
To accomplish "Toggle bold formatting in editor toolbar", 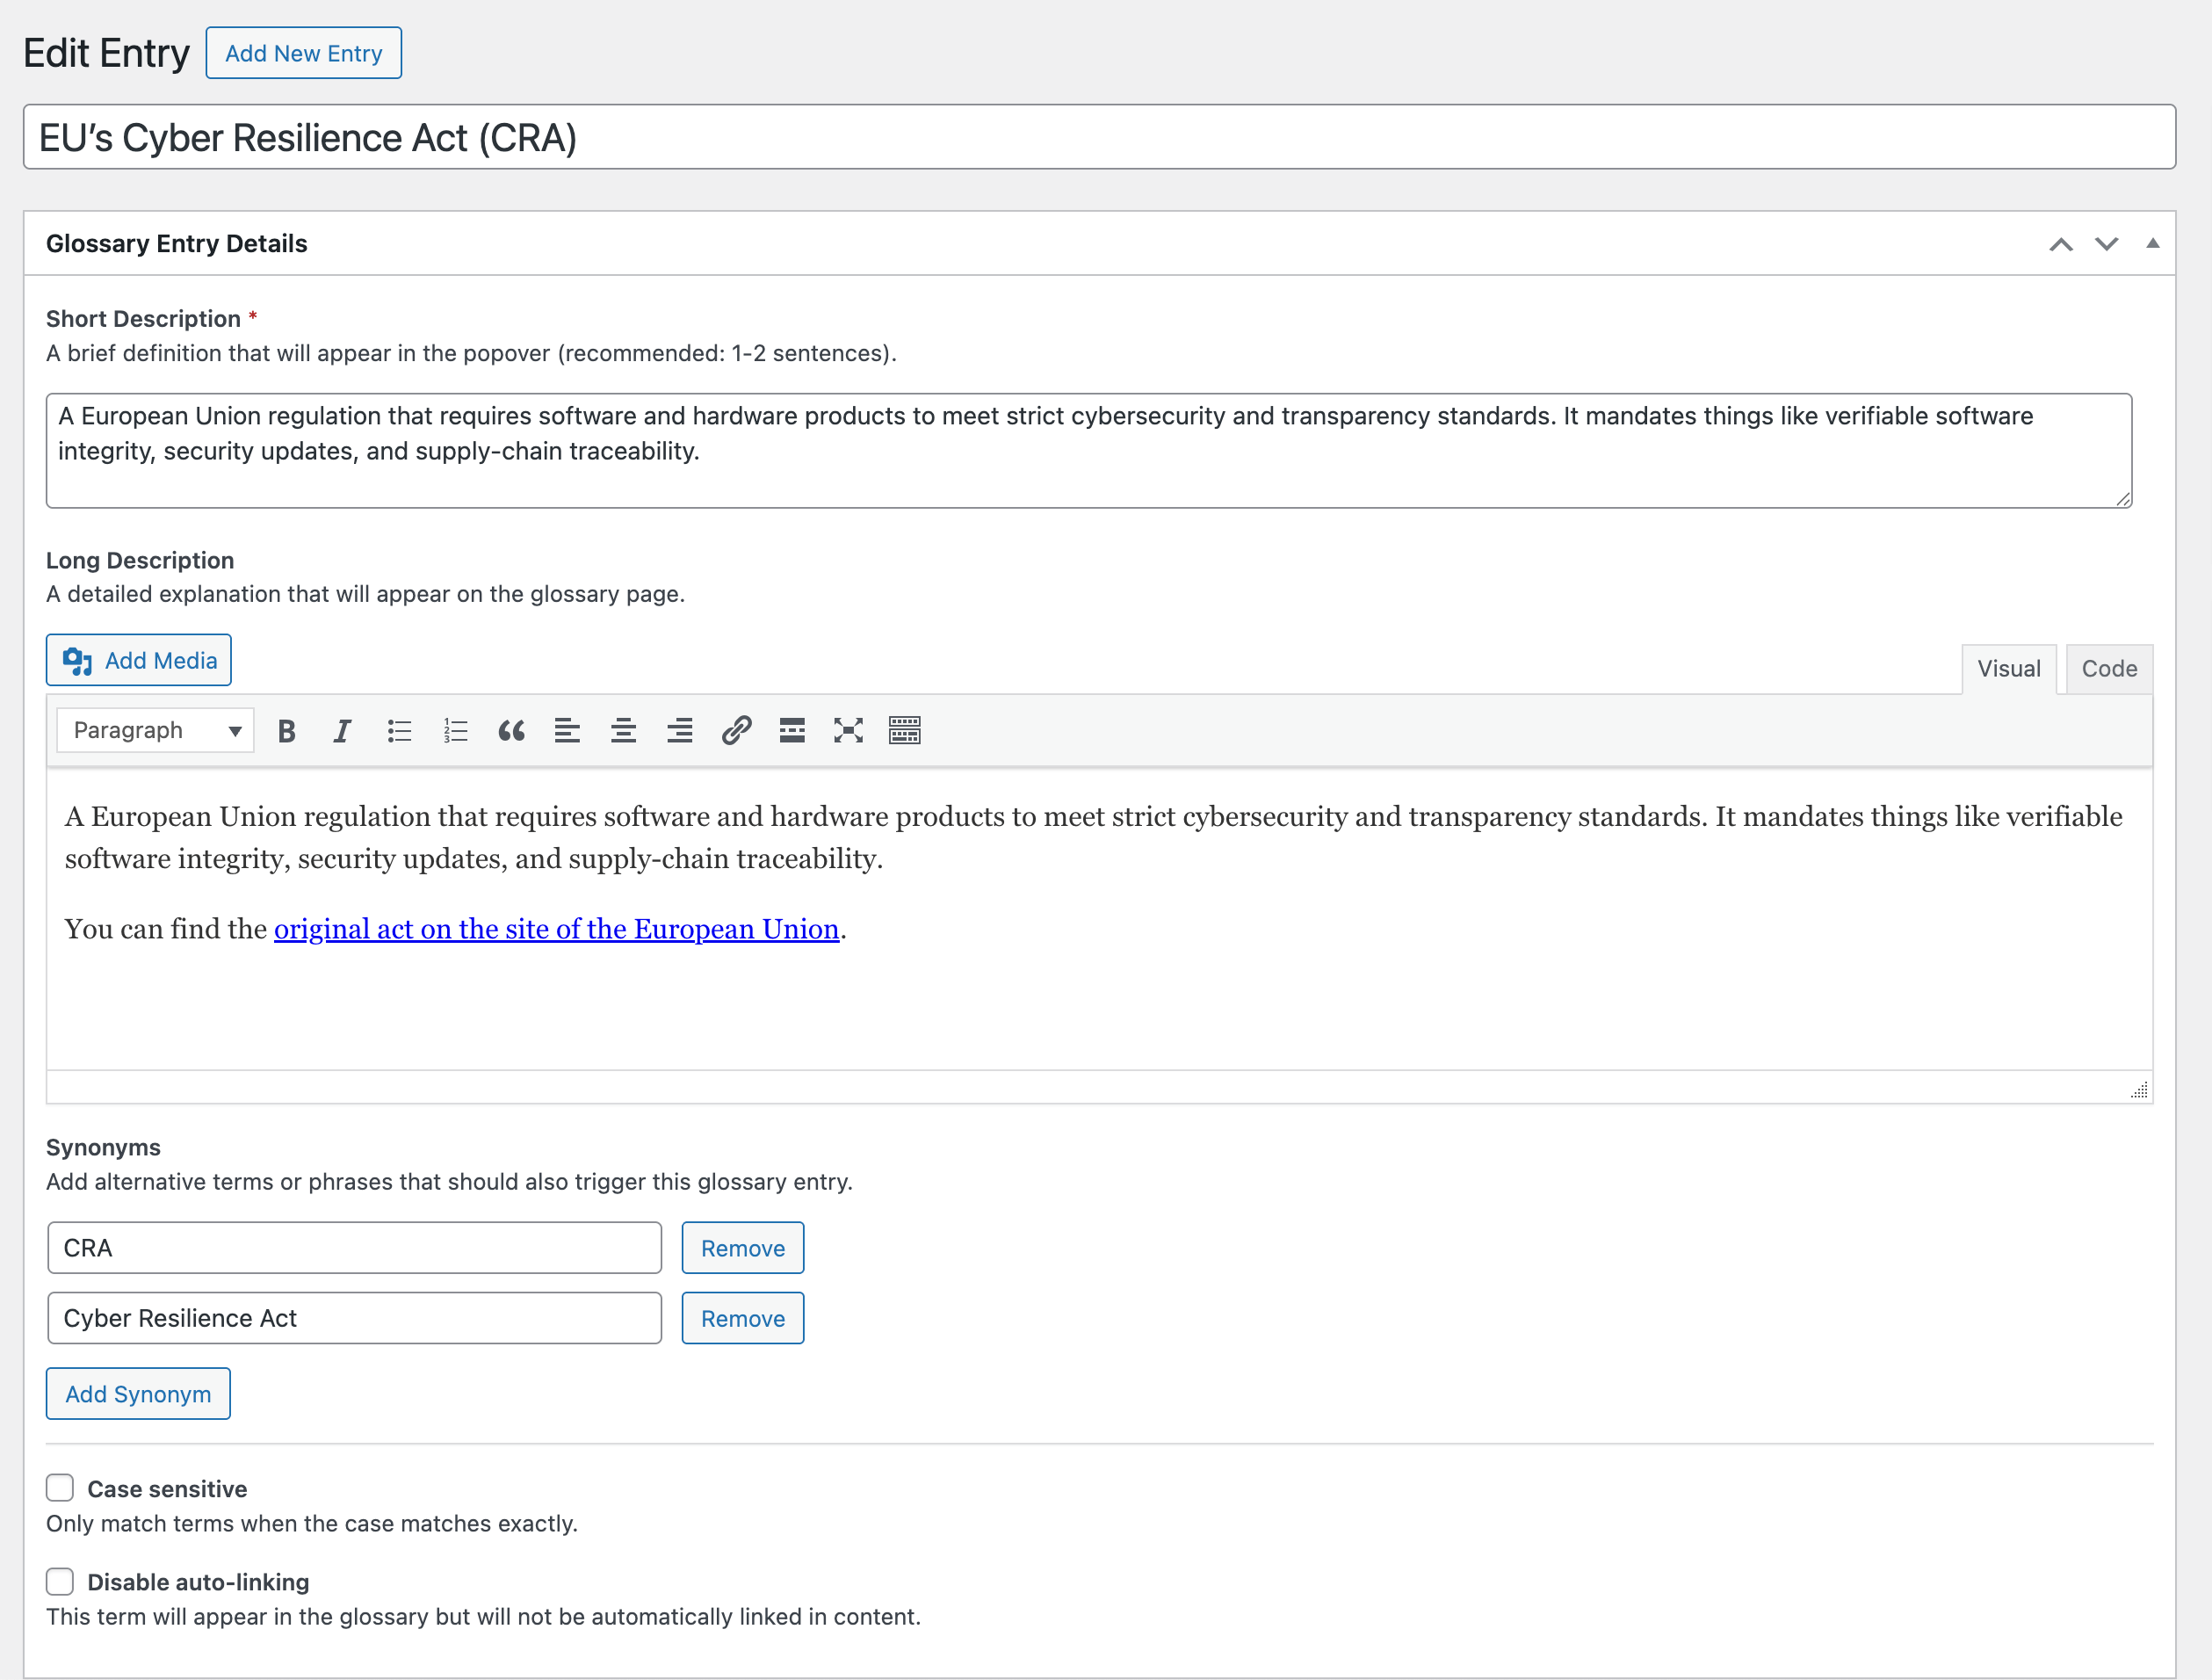I will 287,731.
